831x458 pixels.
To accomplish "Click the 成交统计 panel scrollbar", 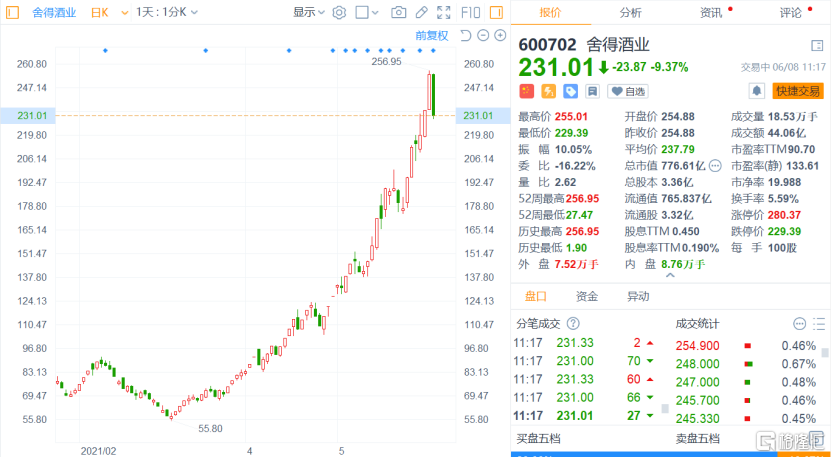I will click(825, 353).
